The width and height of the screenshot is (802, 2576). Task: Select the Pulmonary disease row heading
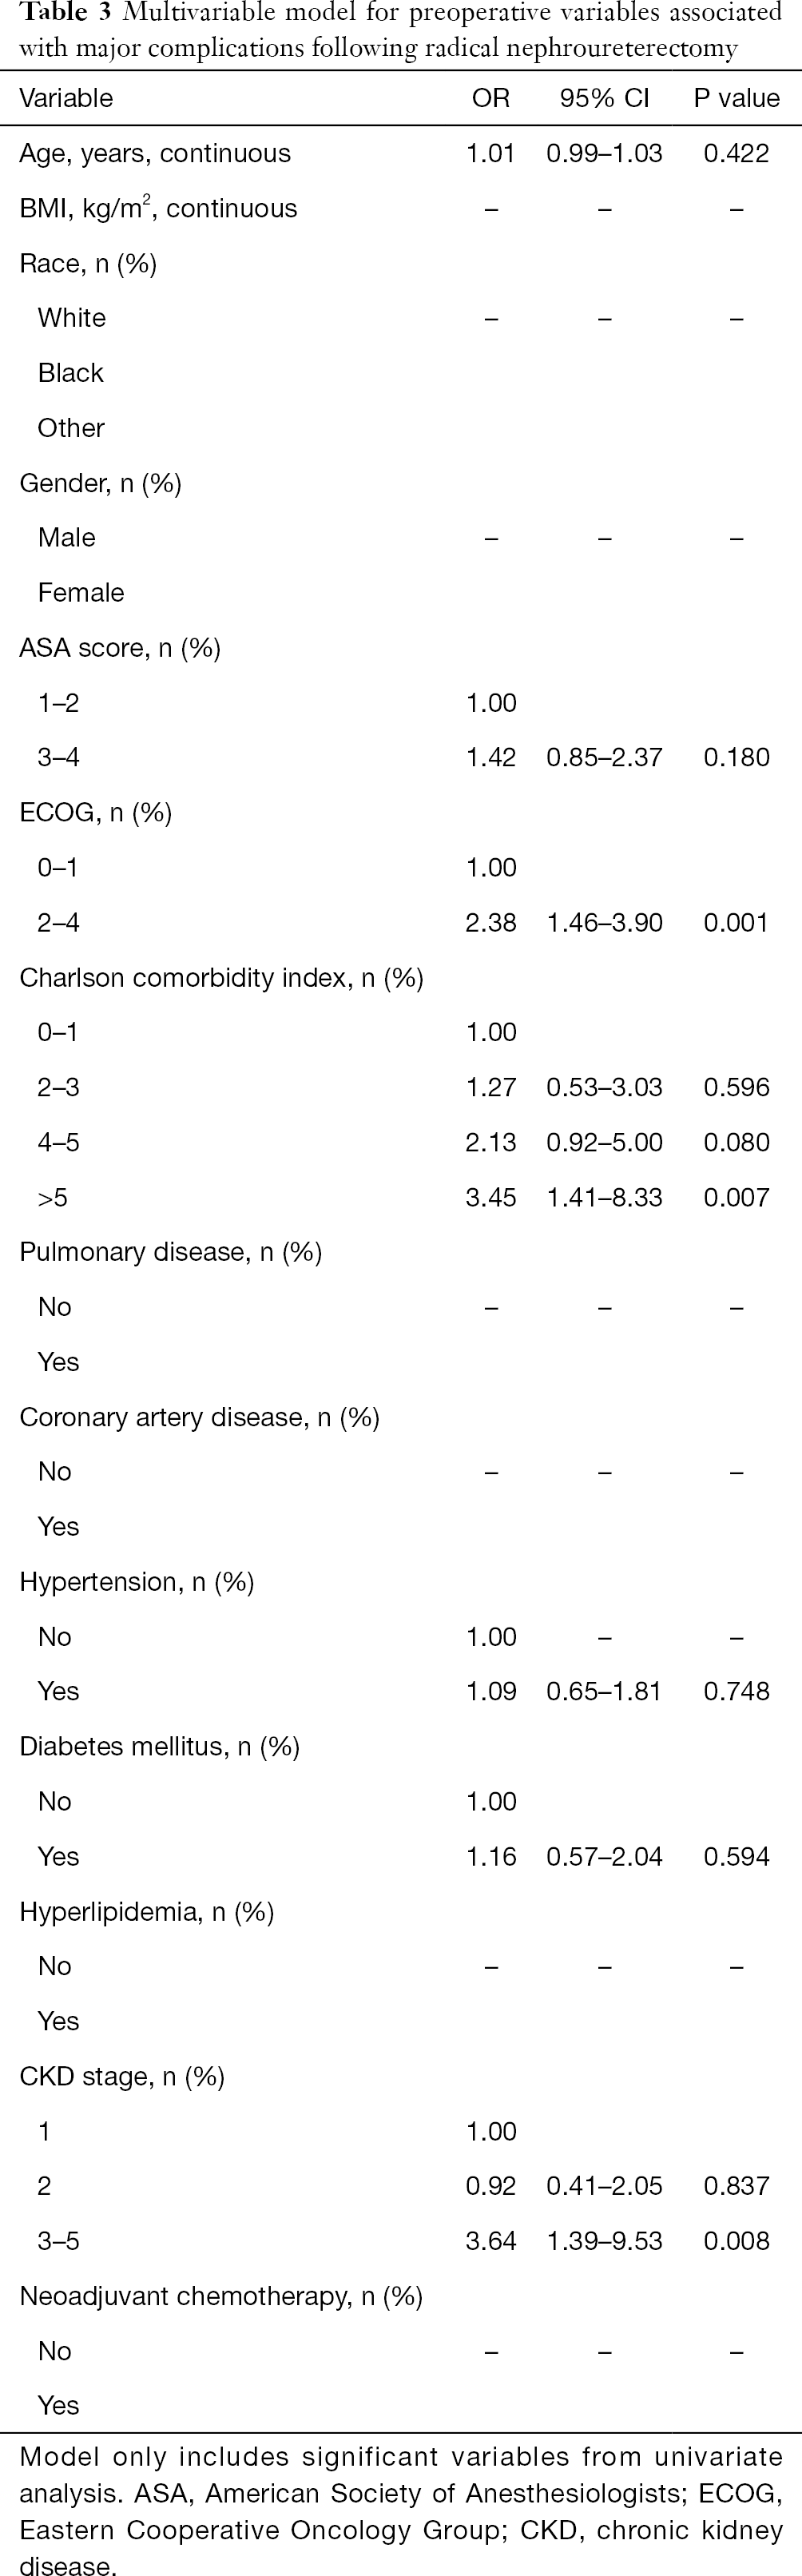coord(170,1252)
